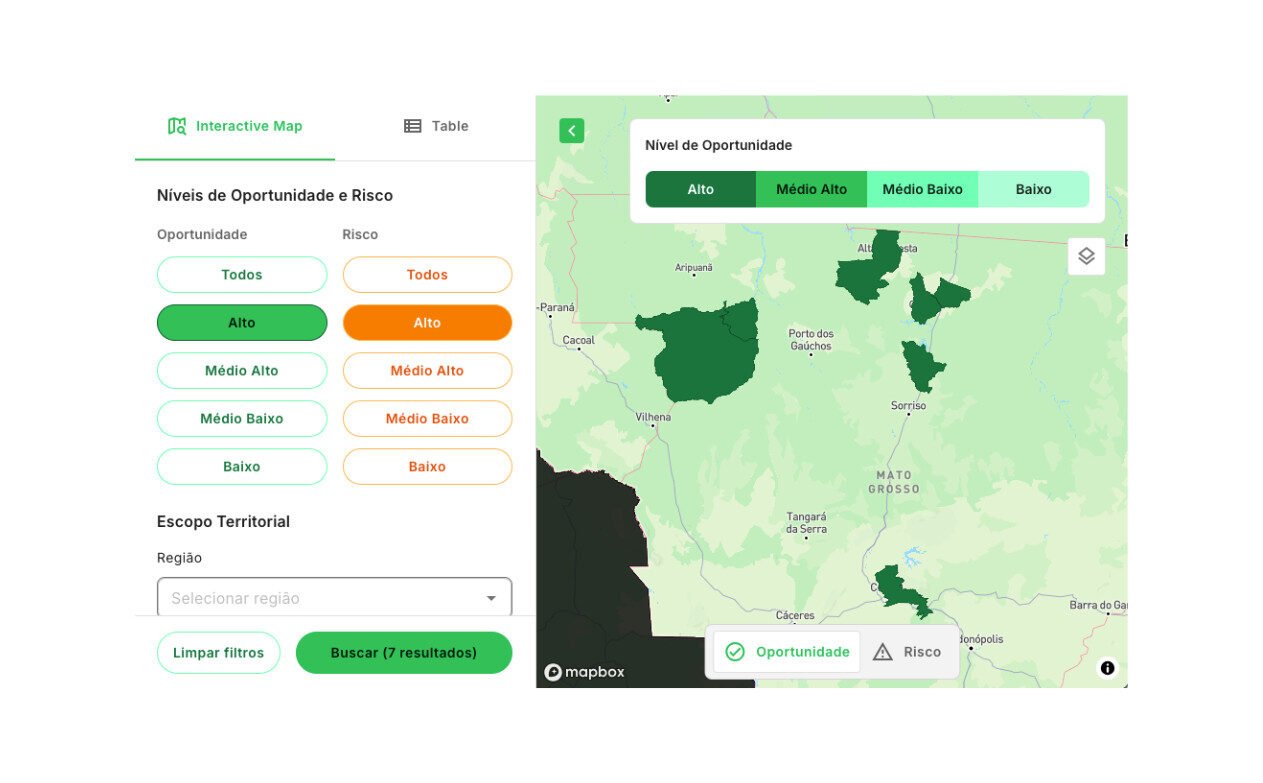The height and width of the screenshot is (783, 1263).
Task: Click the region dropdown arrow
Action: pos(491,598)
